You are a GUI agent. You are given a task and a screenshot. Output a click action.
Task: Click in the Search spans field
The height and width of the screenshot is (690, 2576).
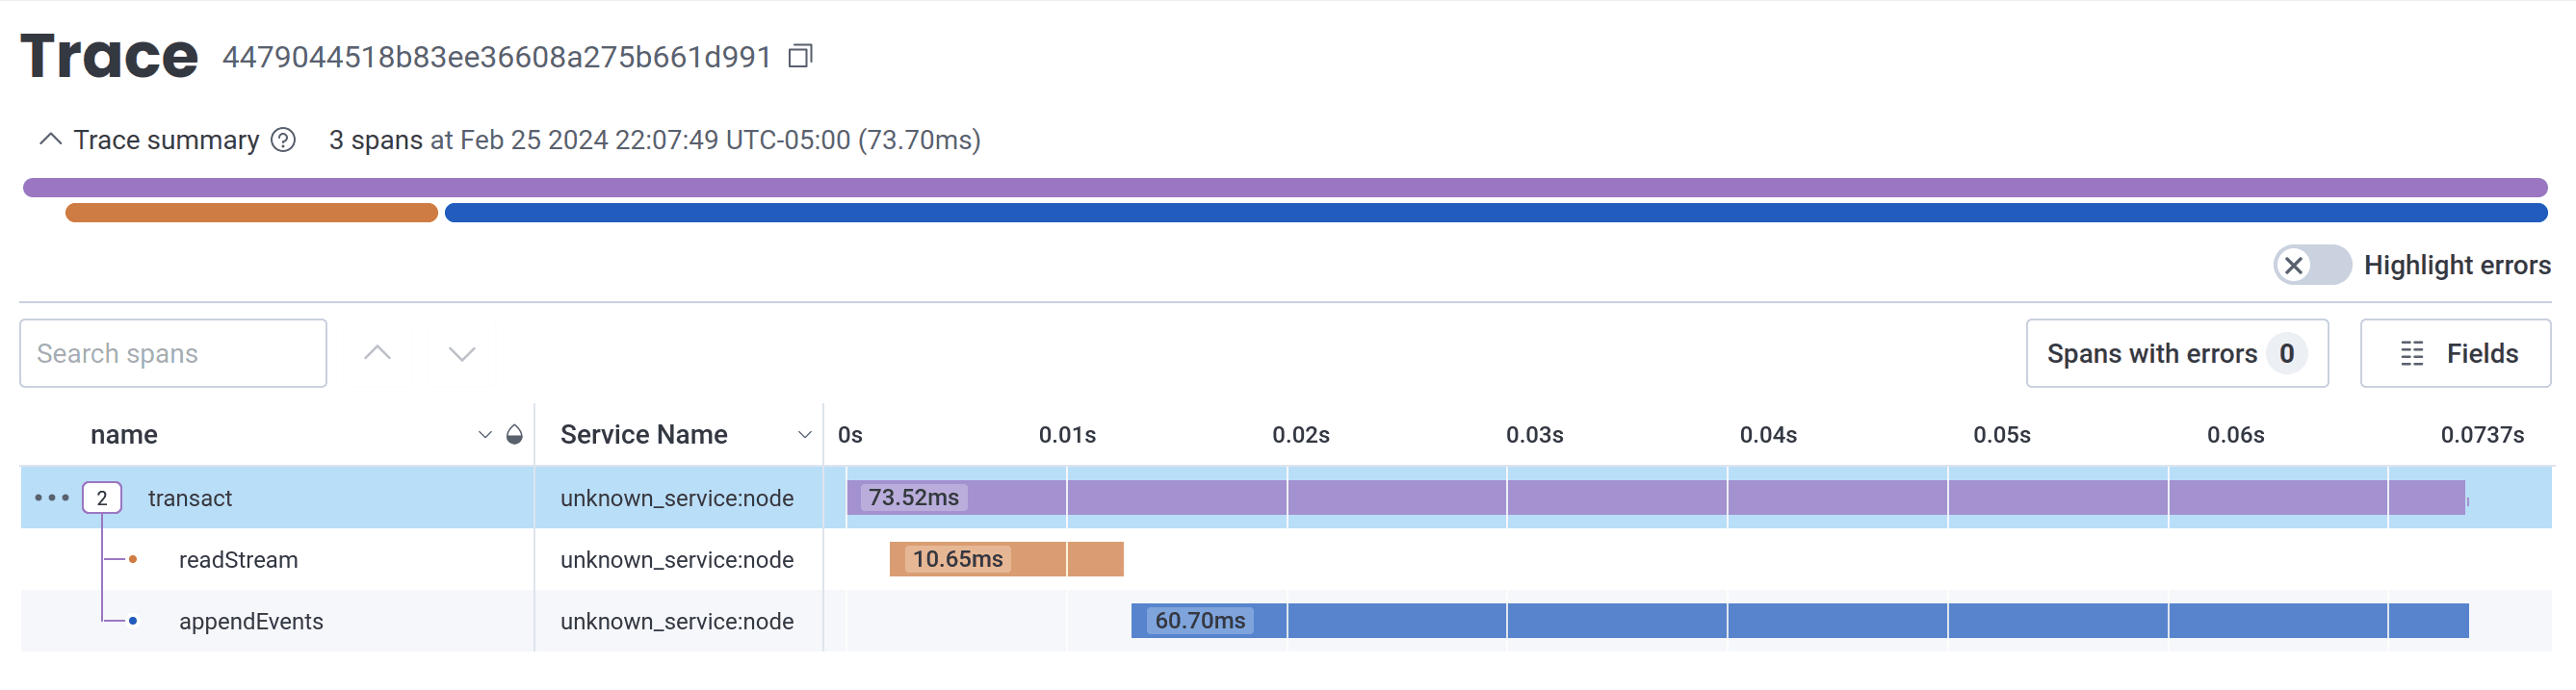(173, 353)
